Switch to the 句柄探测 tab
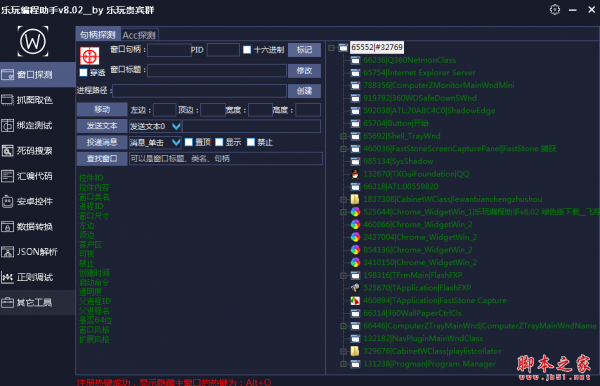 pos(98,35)
